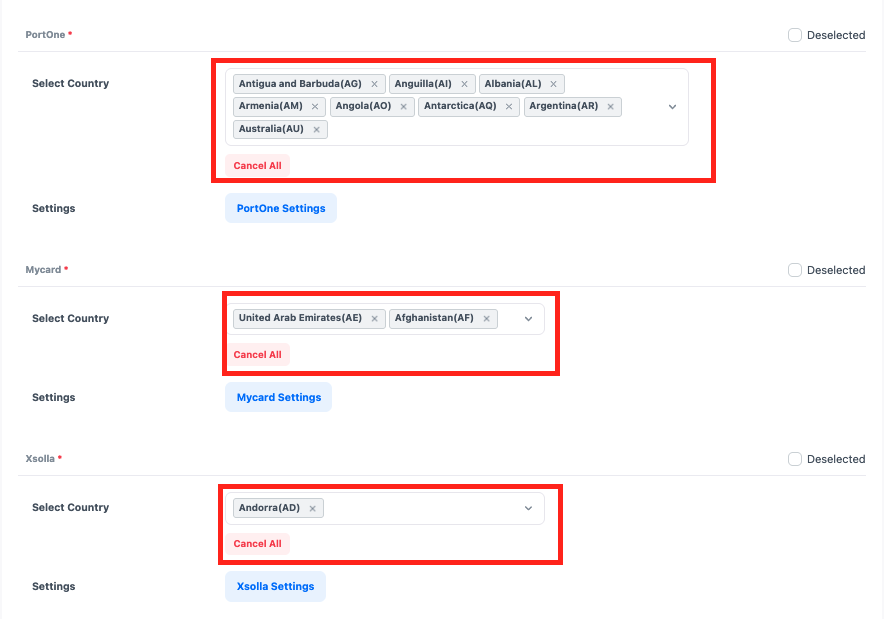Toggle the PortOne Deselected checkbox
The width and height of the screenshot is (884, 619).
pos(795,35)
